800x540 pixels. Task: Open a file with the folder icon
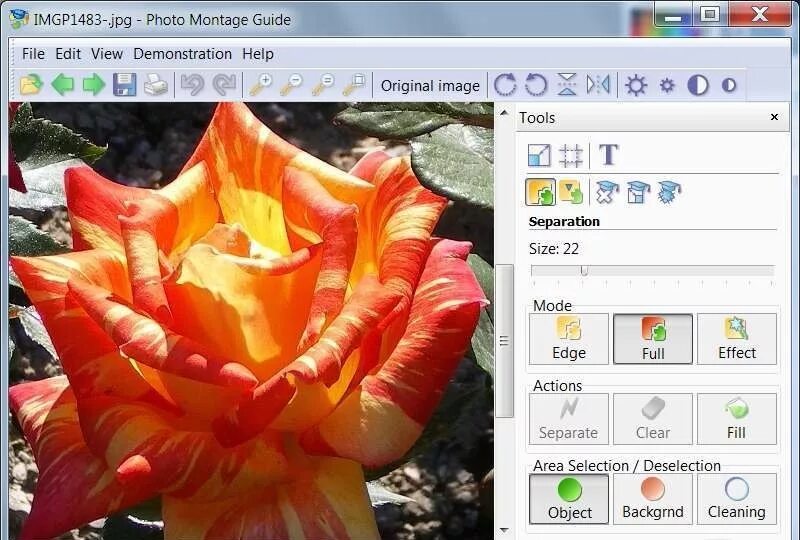31,85
